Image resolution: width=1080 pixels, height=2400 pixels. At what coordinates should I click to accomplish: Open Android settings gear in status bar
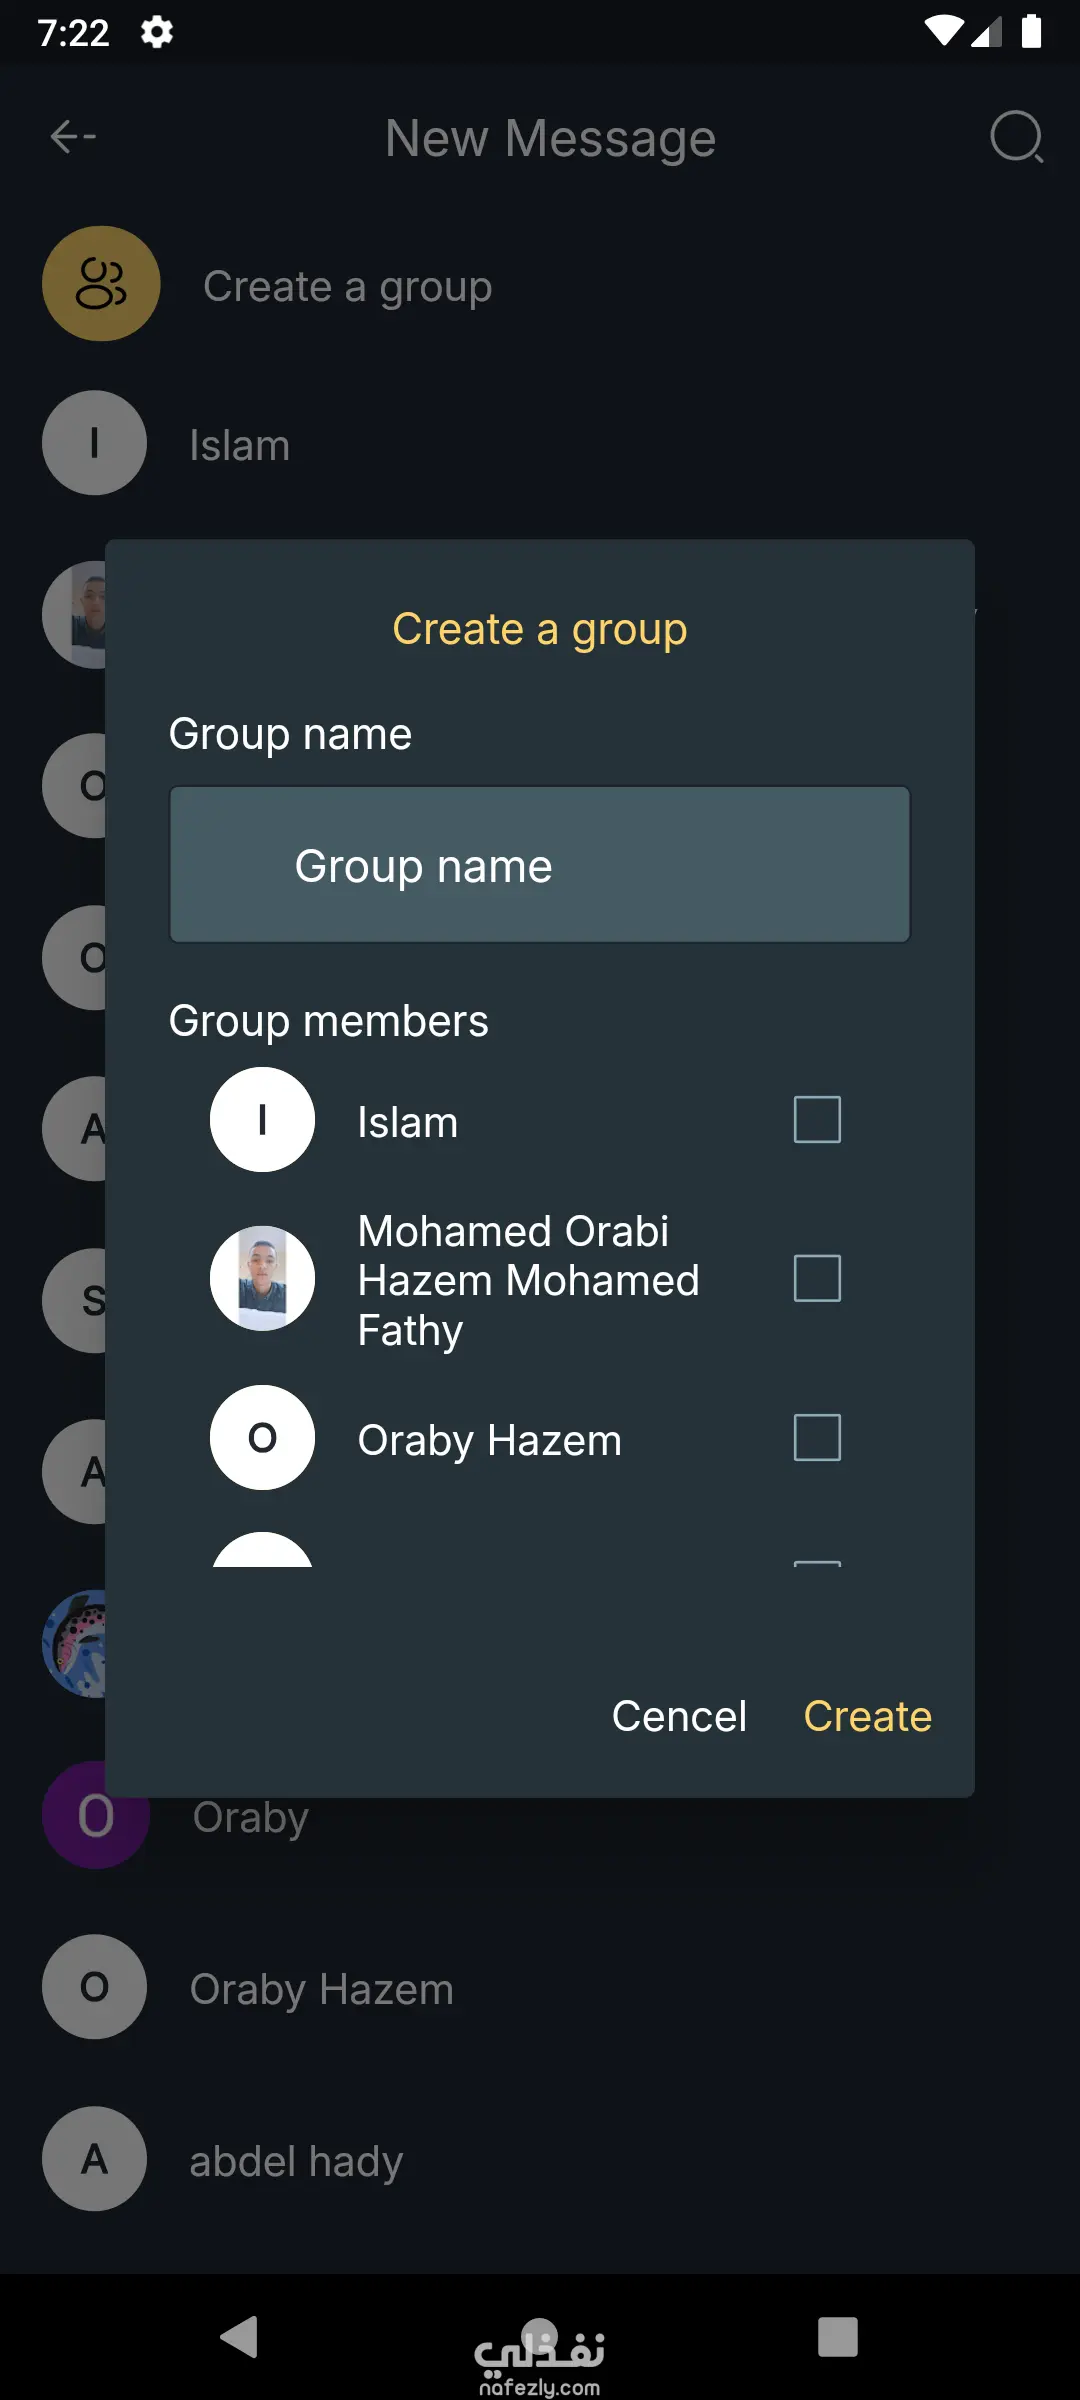click(157, 32)
